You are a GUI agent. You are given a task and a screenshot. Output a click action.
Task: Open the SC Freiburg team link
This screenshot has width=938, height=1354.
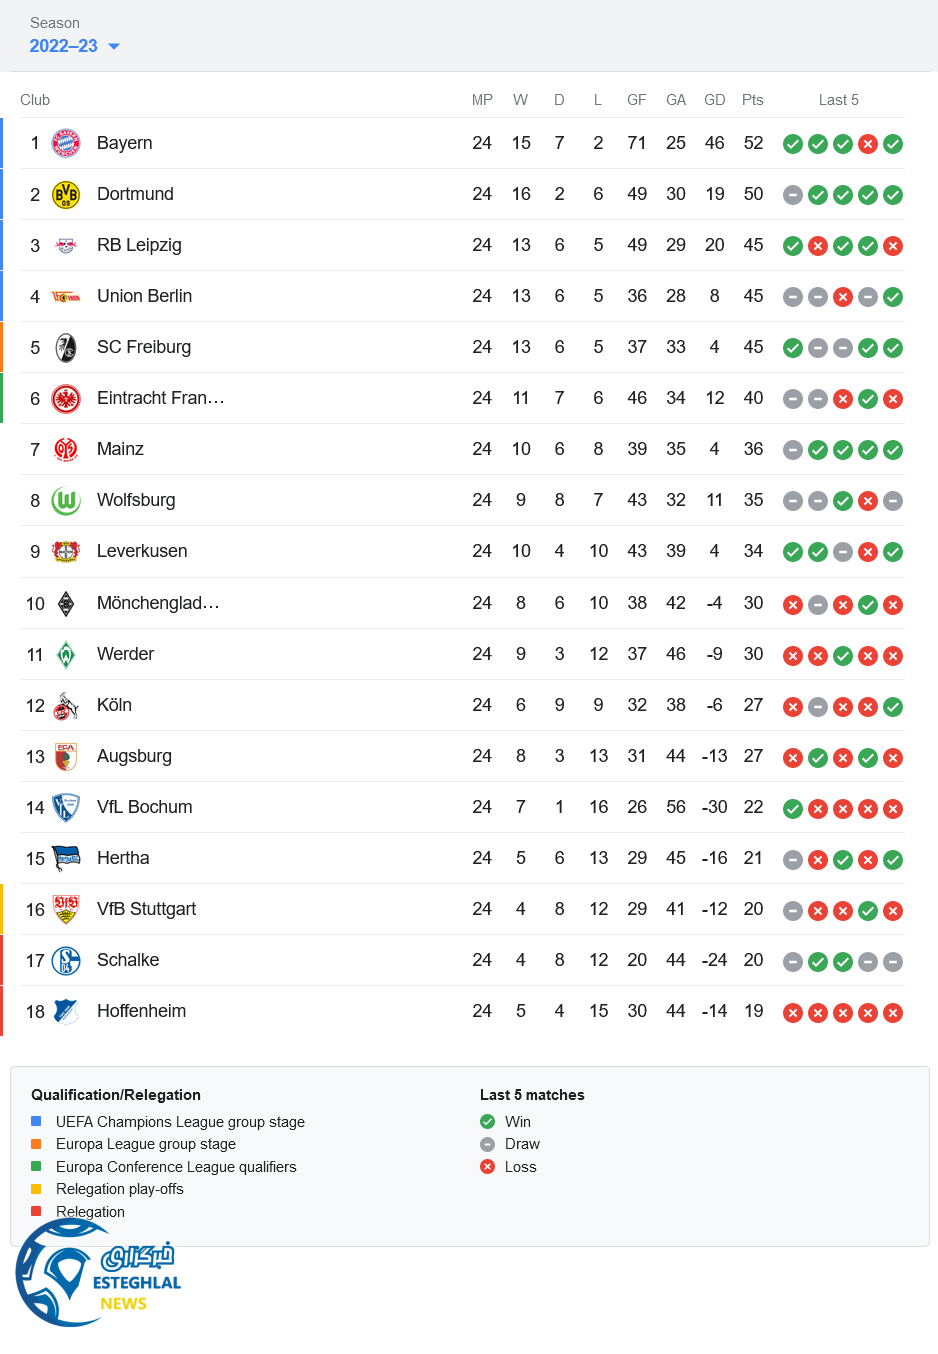[x=144, y=347]
